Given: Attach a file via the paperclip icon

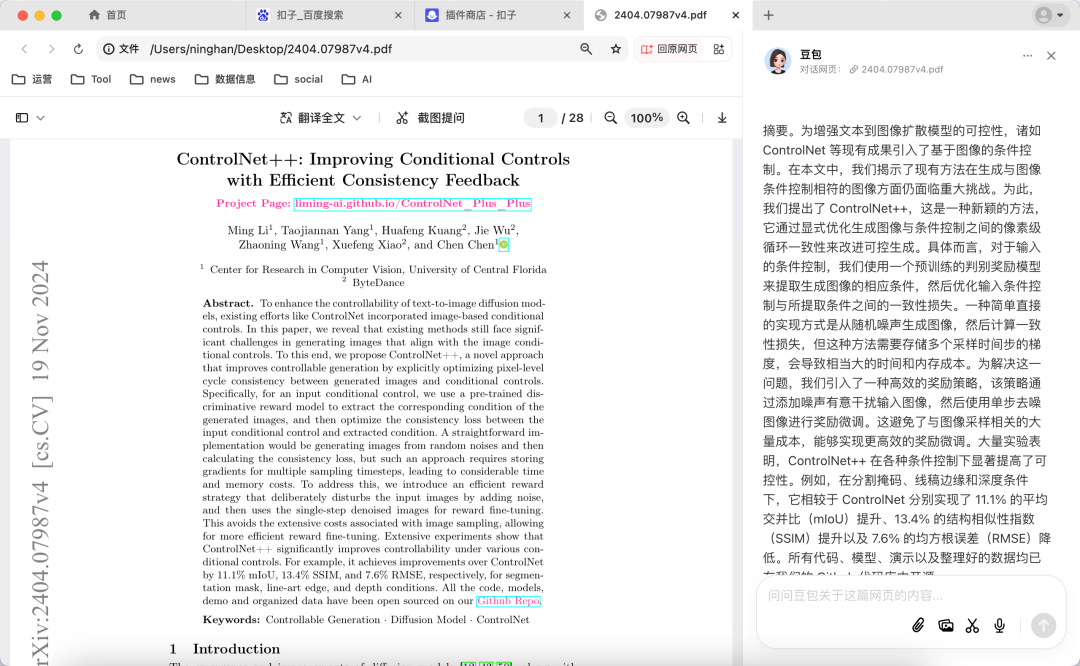Looking at the screenshot, I should coord(919,625).
